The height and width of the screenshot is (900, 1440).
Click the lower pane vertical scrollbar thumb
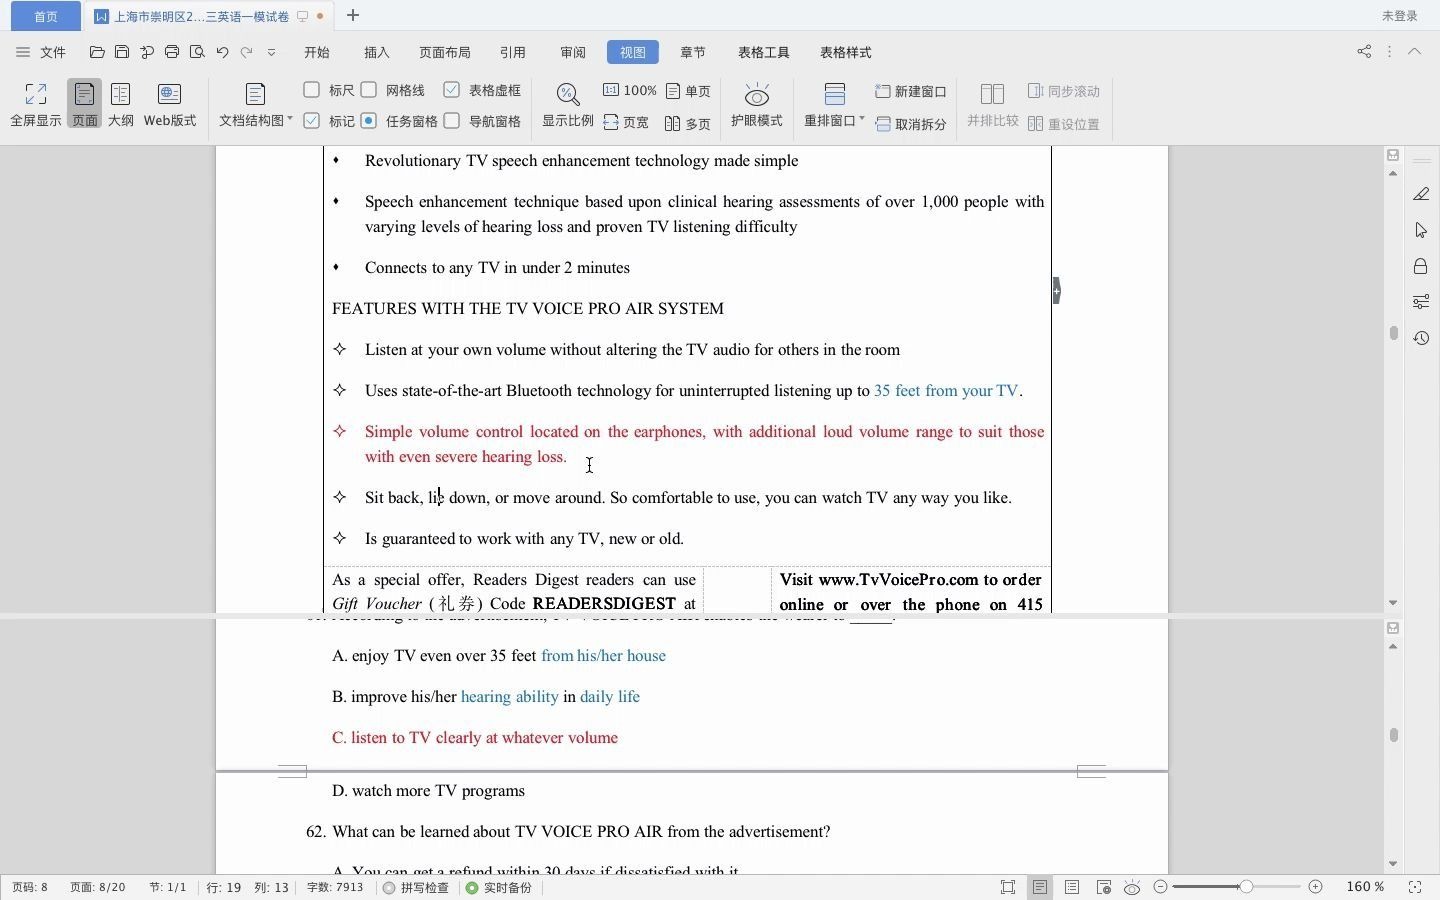click(x=1393, y=735)
